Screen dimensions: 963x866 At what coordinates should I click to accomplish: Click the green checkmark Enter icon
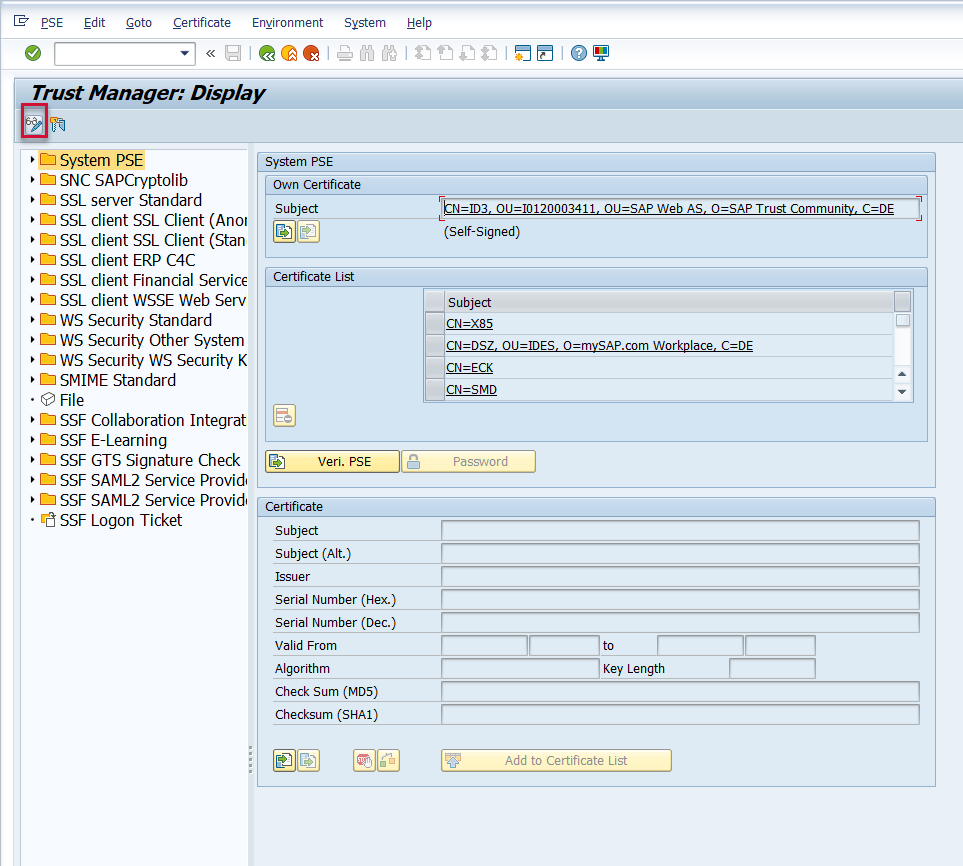pyautogui.click(x=33, y=53)
